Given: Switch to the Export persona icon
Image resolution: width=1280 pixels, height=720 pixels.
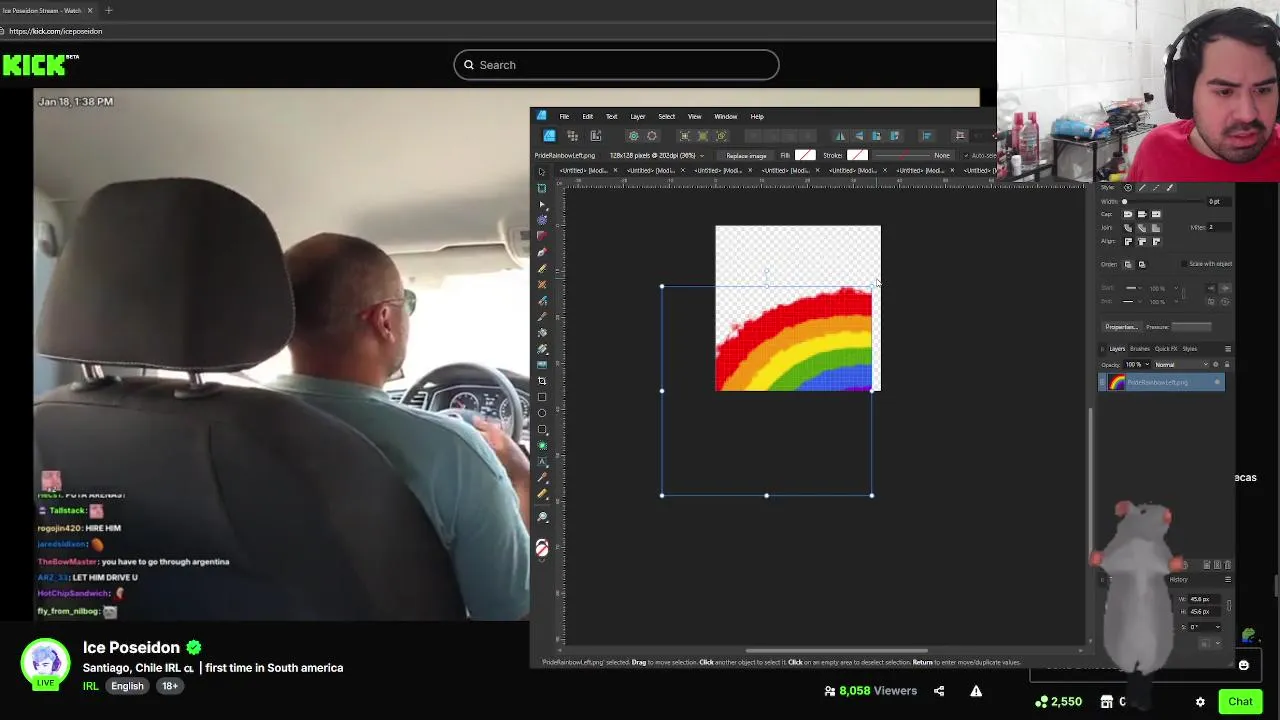Looking at the screenshot, I should coord(596,135).
